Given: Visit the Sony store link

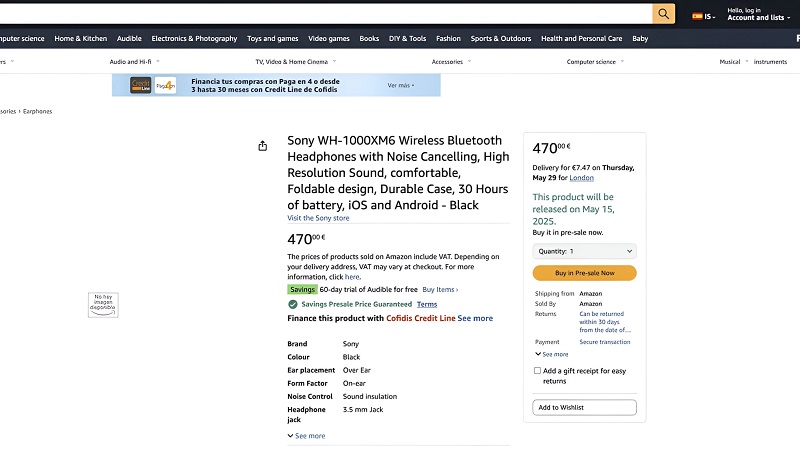Looking at the screenshot, I should coord(318,218).
